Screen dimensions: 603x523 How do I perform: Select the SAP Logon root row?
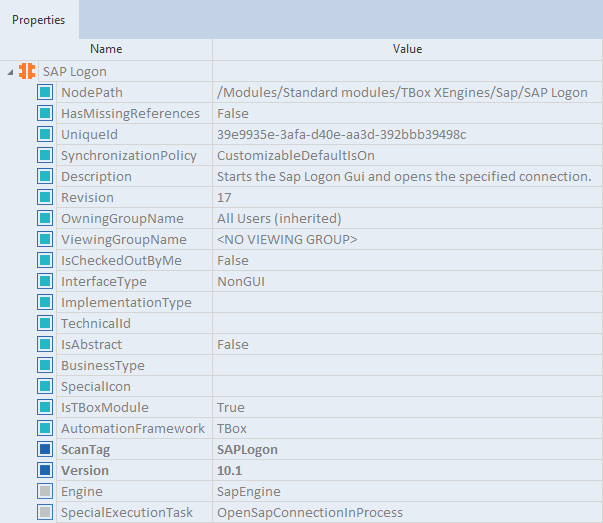[x=75, y=71]
